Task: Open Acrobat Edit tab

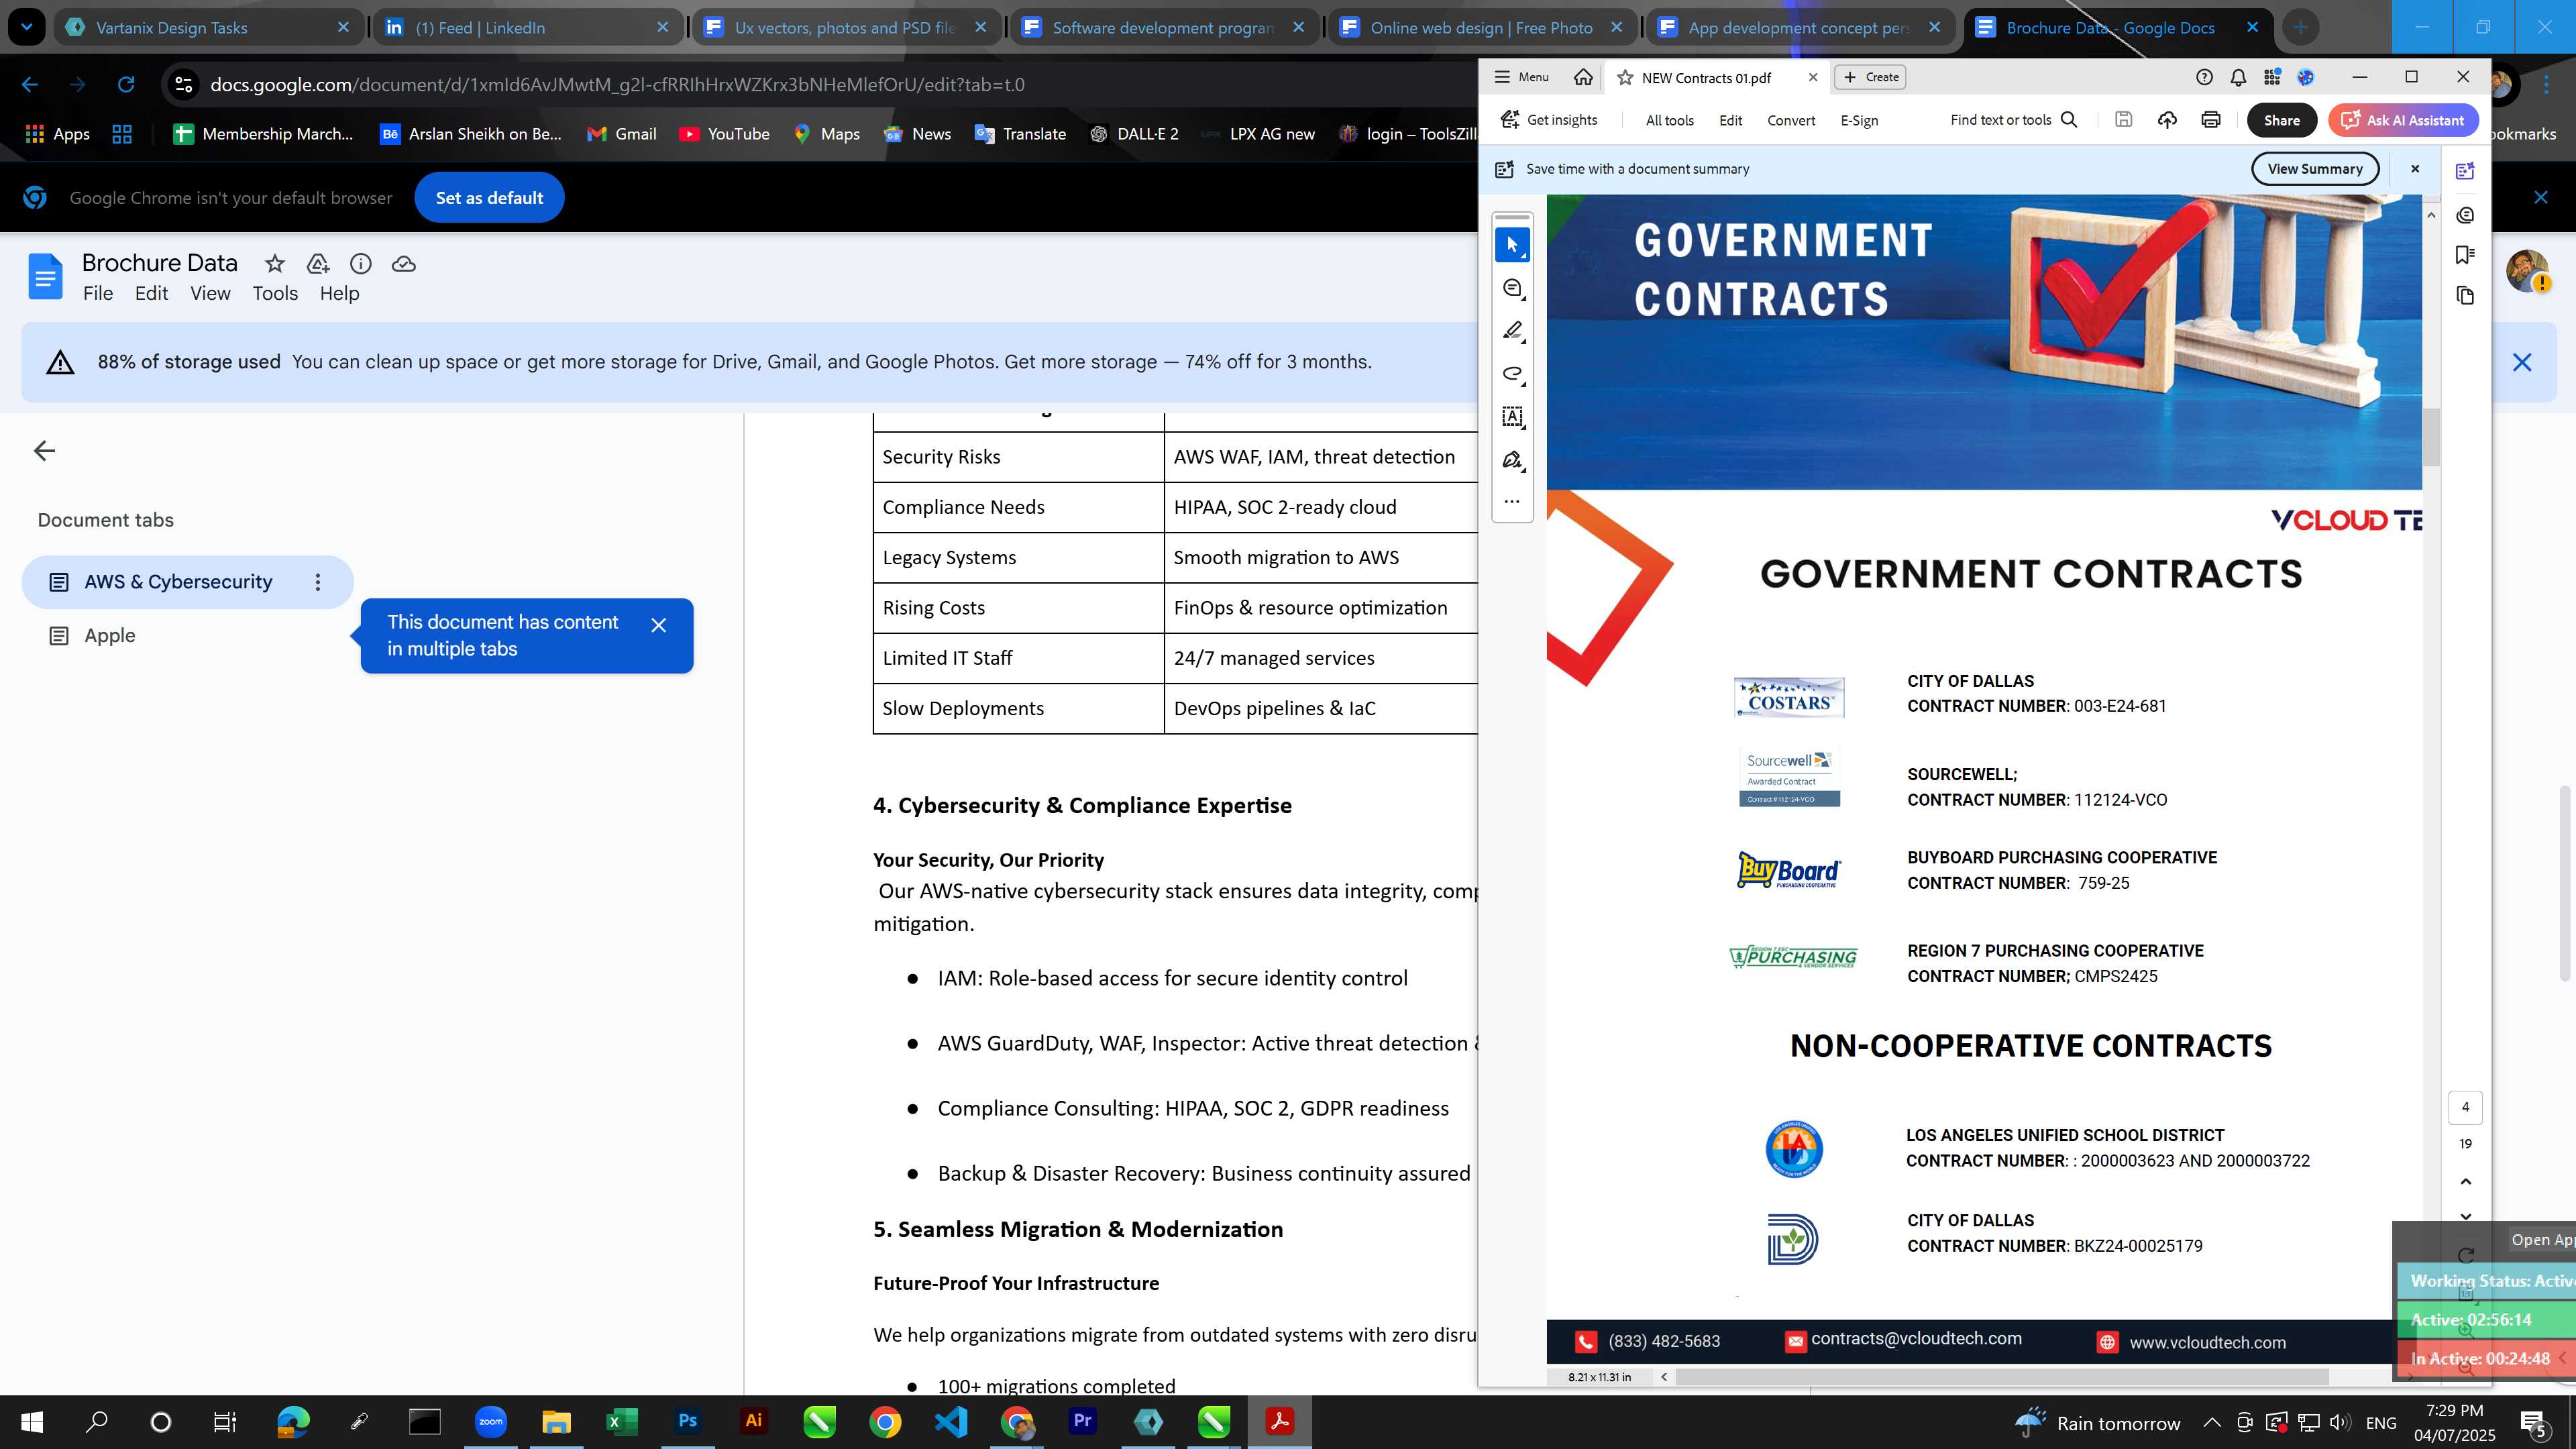Action: pos(1731,120)
